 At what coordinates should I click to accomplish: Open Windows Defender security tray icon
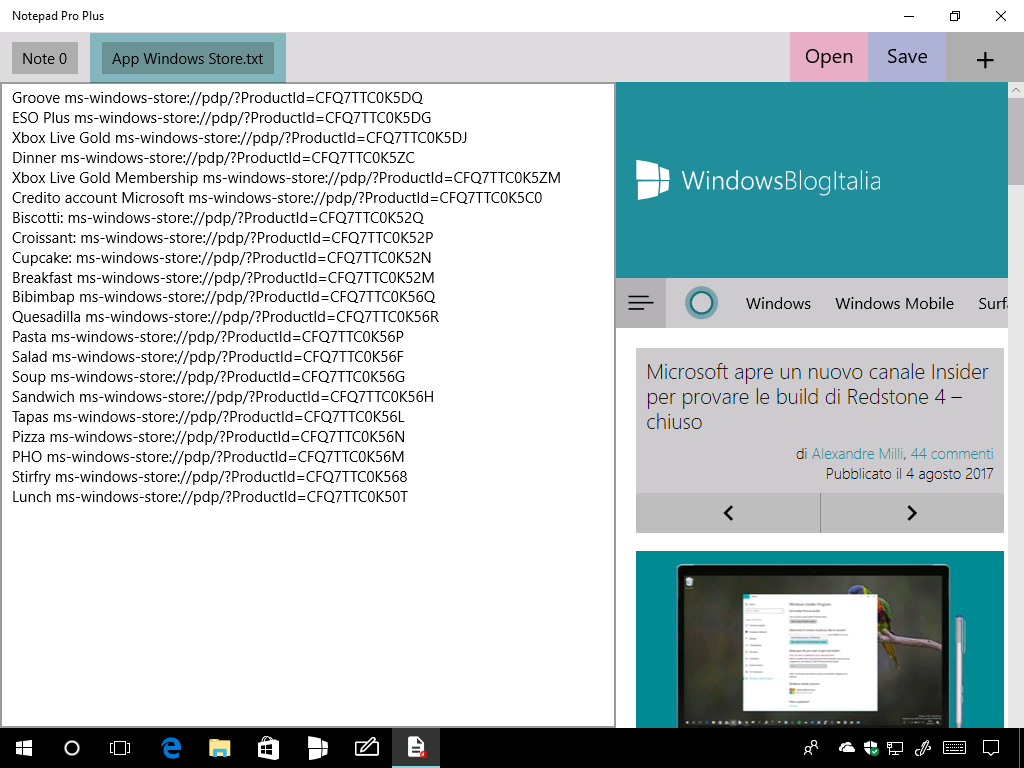coord(871,748)
